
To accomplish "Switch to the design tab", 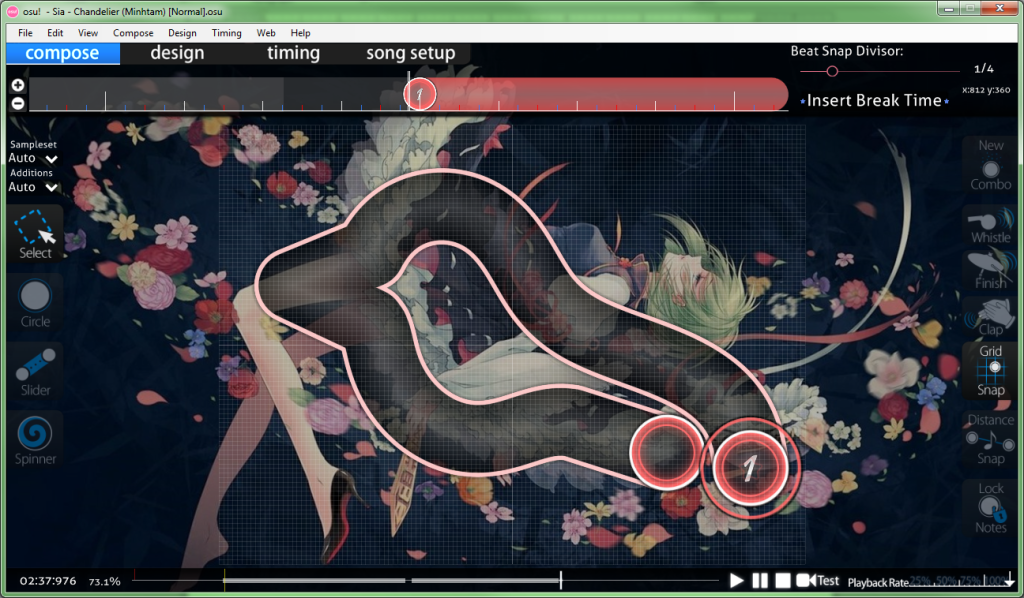I will pyautogui.click(x=177, y=54).
